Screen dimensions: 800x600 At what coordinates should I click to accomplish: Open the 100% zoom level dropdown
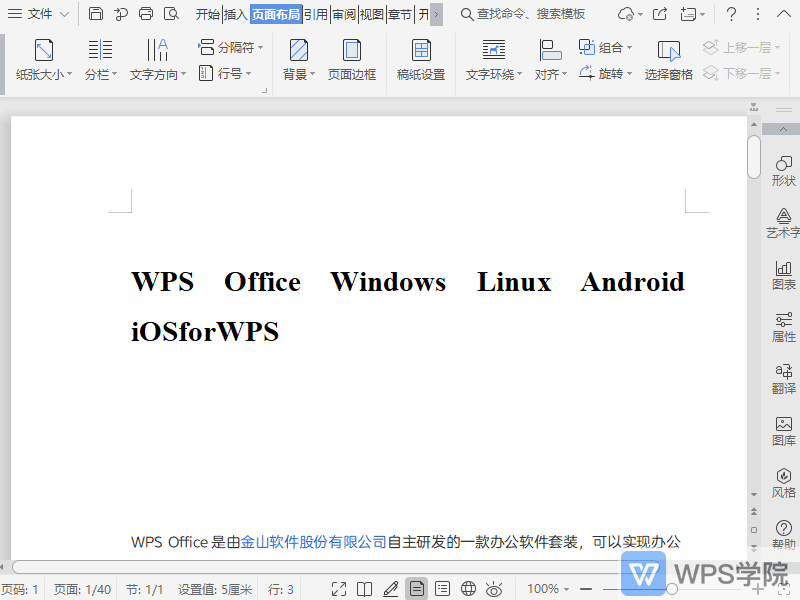(548, 589)
